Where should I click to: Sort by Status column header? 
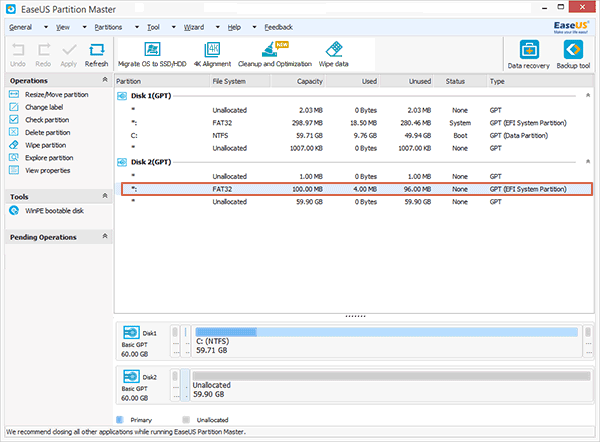pos(460,82)
